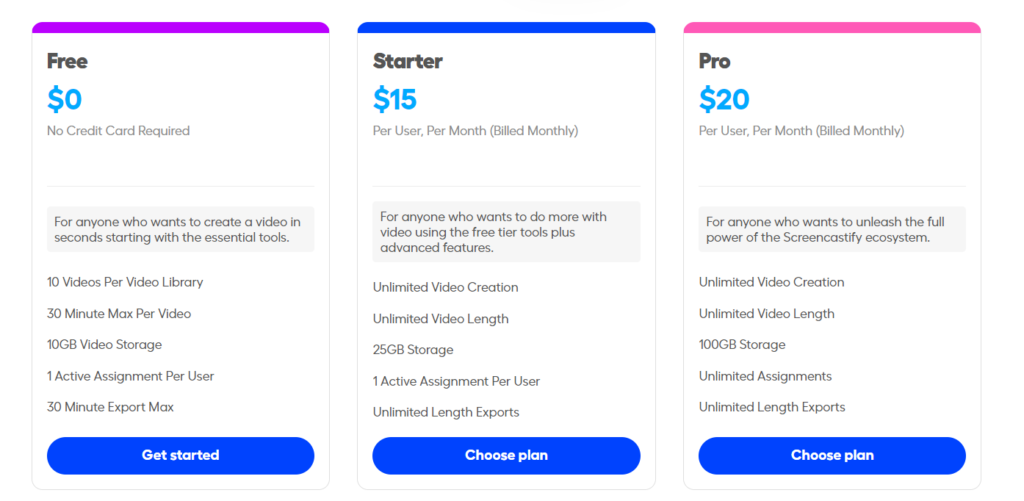Click the Starter plan description box
The height and width of the screenshot is (501, 1024).
coord(506,232)
